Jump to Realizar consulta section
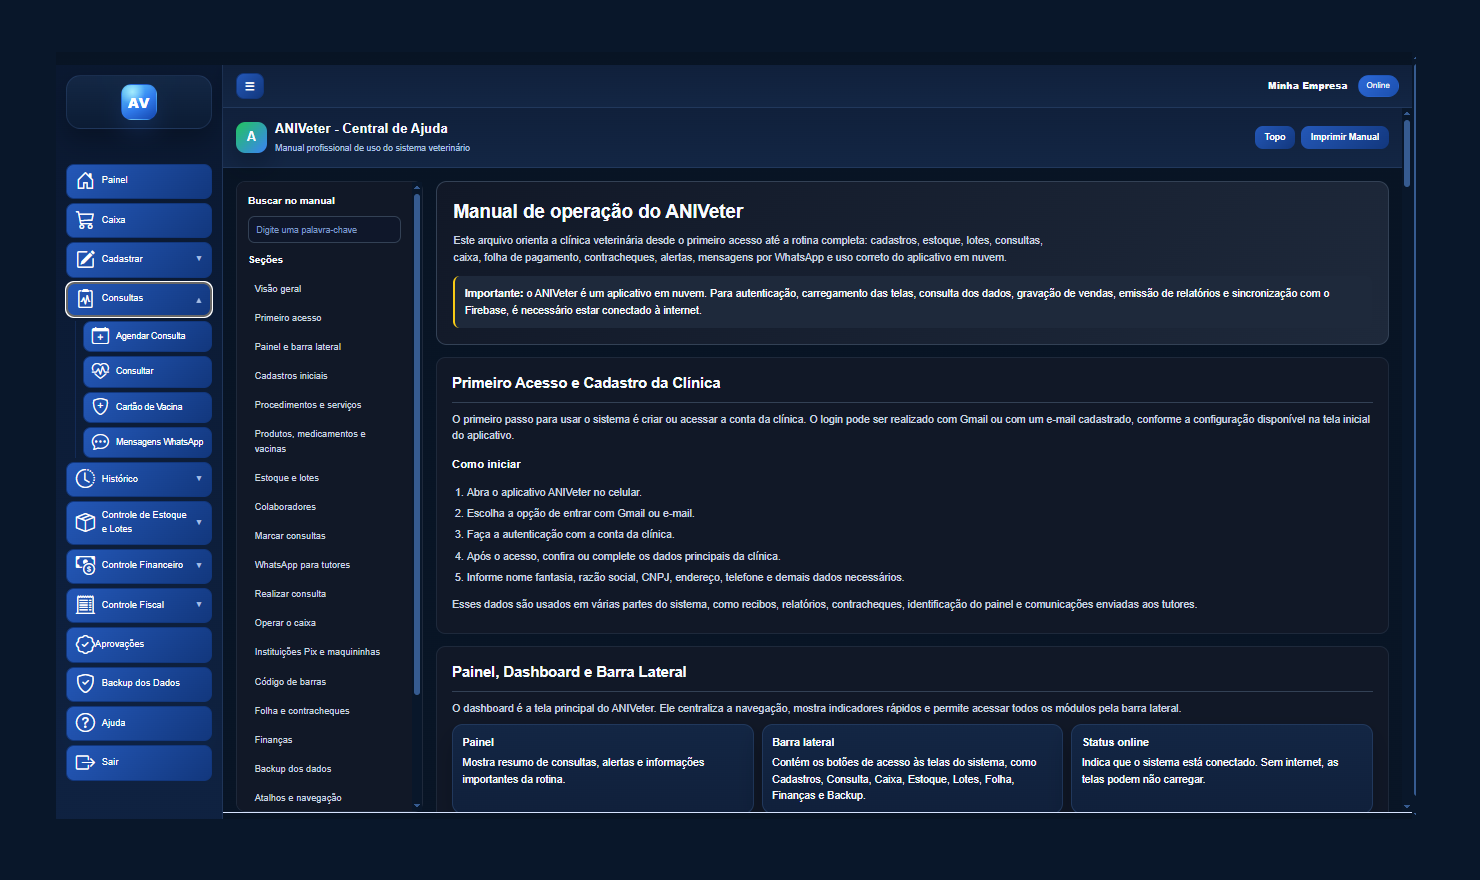 click(290, 594)
